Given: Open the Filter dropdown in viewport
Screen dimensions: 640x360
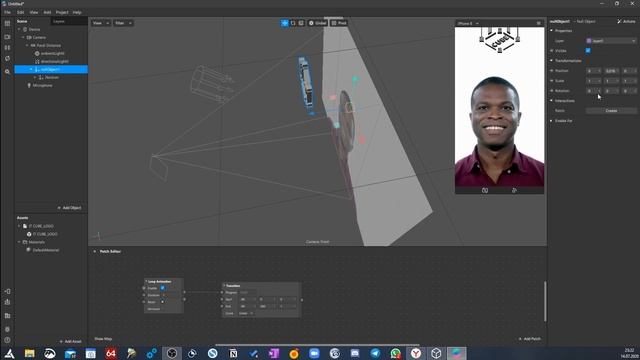Looking at the screenshot, I should [x=123, y=23].
